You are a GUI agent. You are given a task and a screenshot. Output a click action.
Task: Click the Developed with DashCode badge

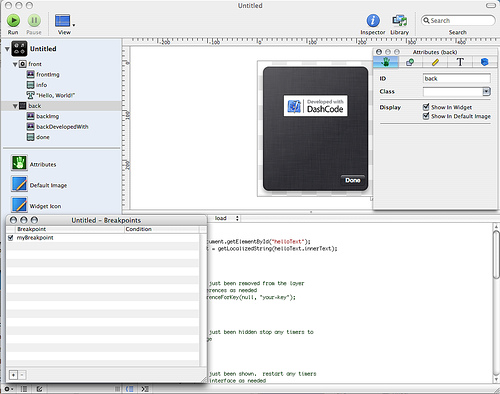pos(315,106)
